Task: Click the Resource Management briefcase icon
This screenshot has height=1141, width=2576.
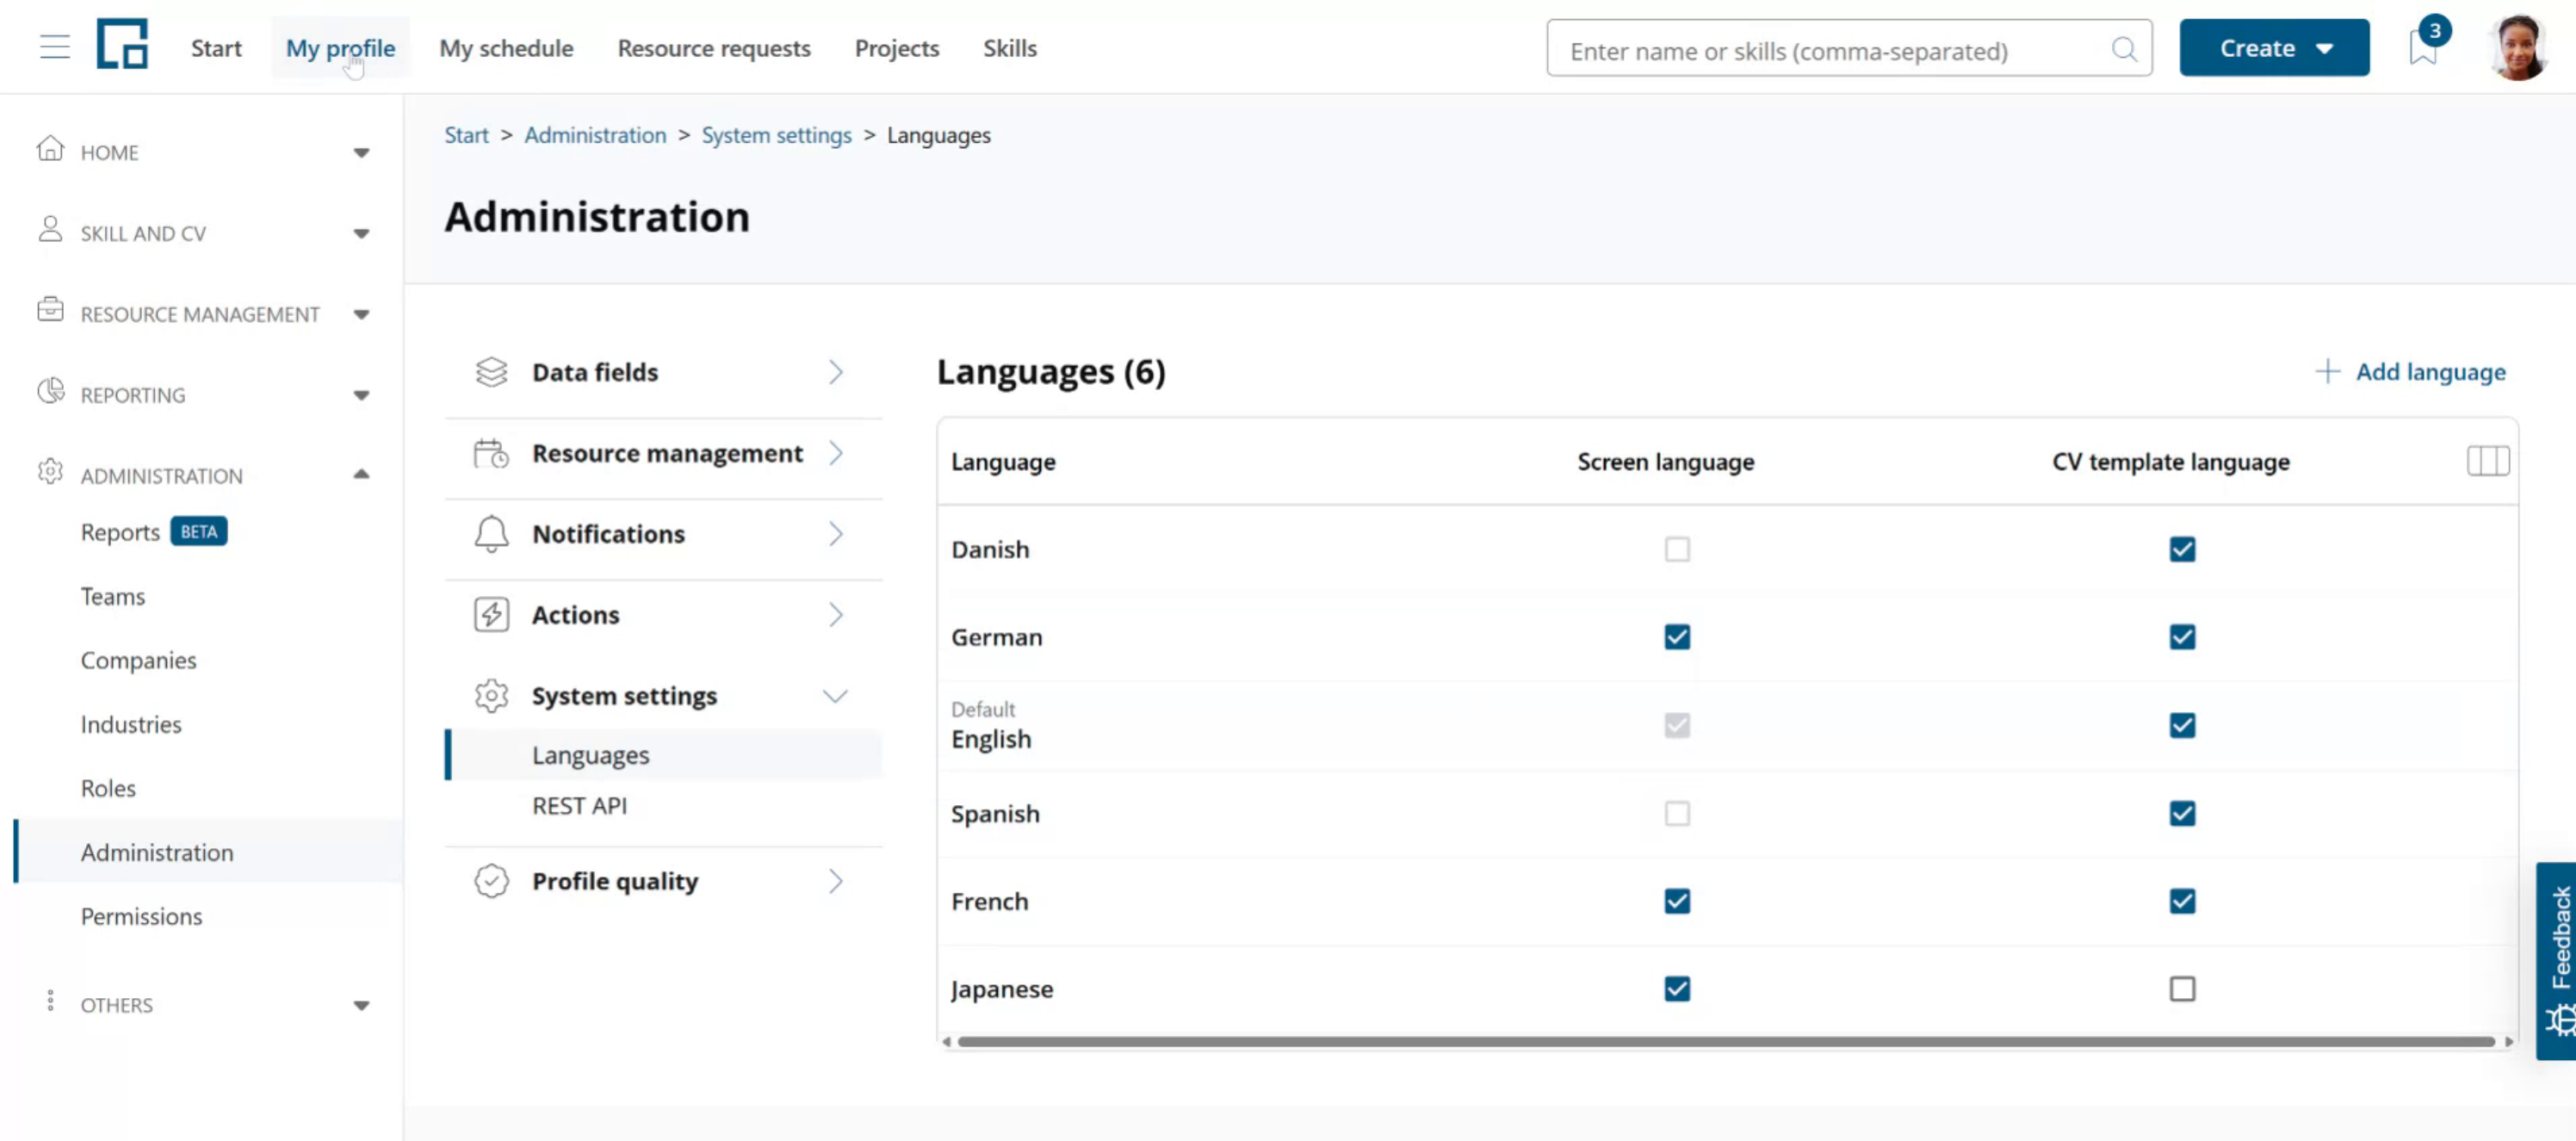Action: point(50,310)
